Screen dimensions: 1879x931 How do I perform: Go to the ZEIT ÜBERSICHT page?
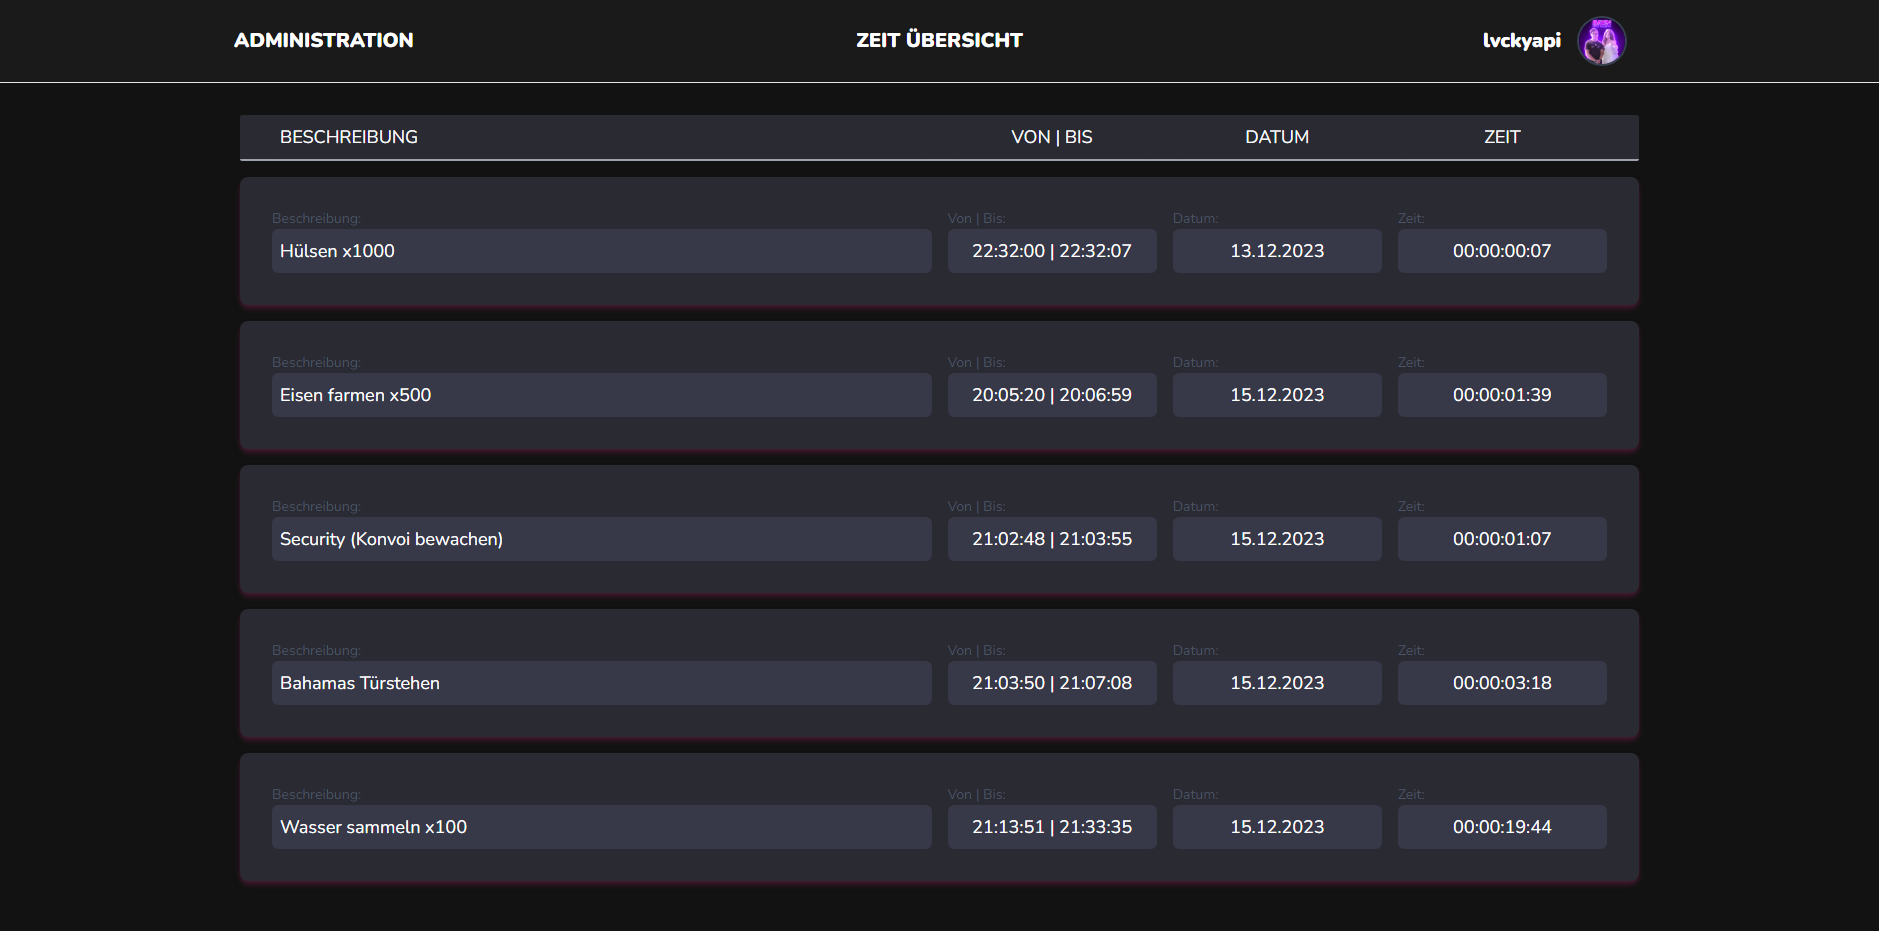pos(939,40)
